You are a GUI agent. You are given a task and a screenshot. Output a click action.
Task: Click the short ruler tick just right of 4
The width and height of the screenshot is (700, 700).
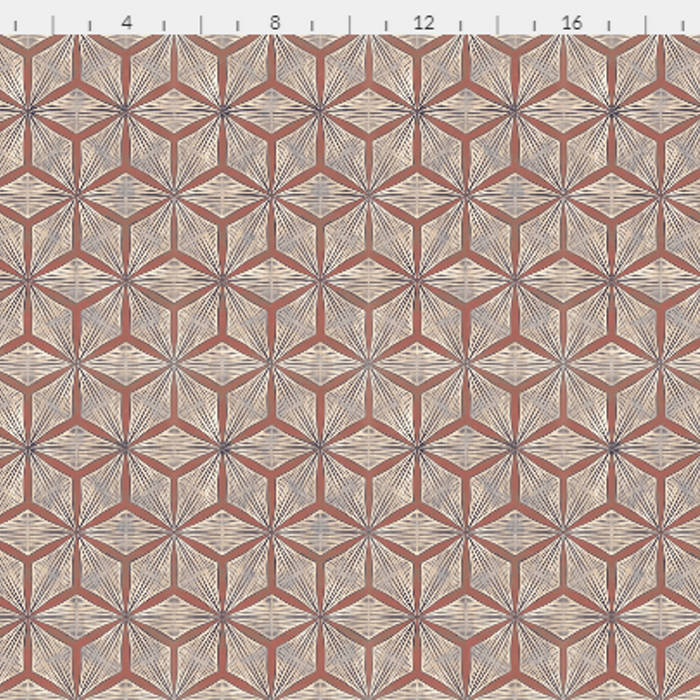pos(164,26)
